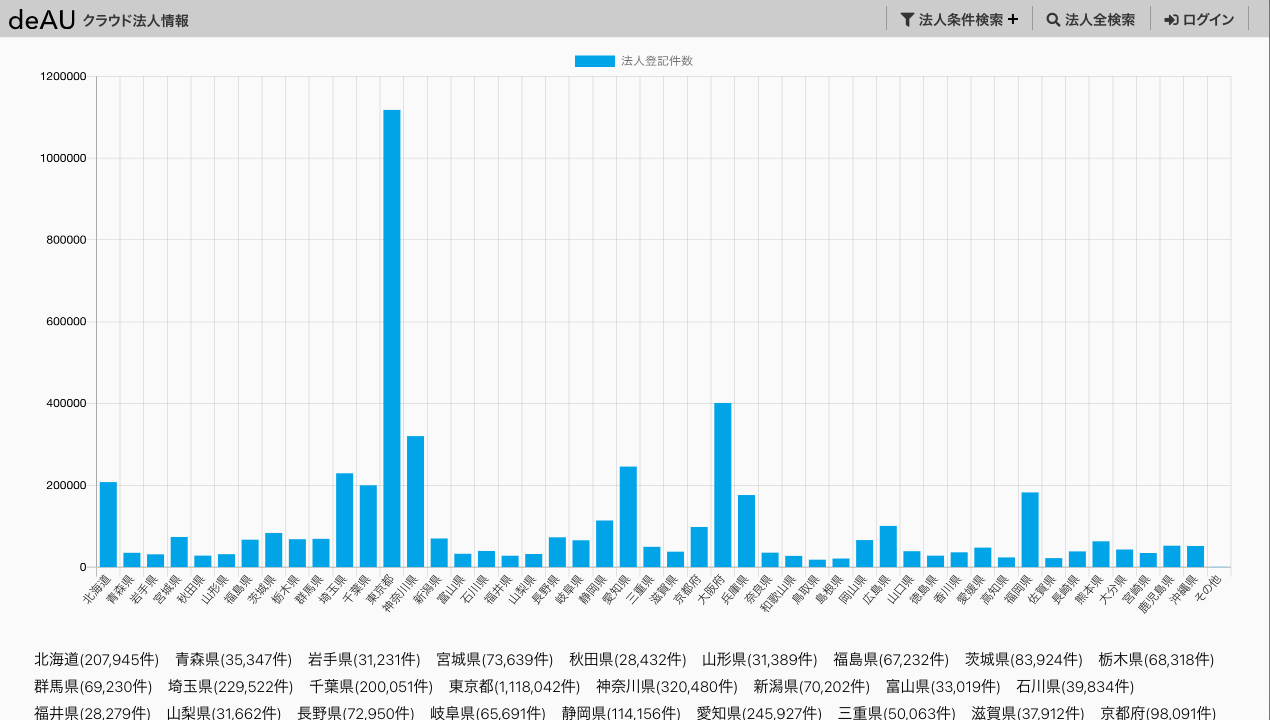Click the 法人登記件数 legend label
The image size is (1270, 720).
coord(657,61)
